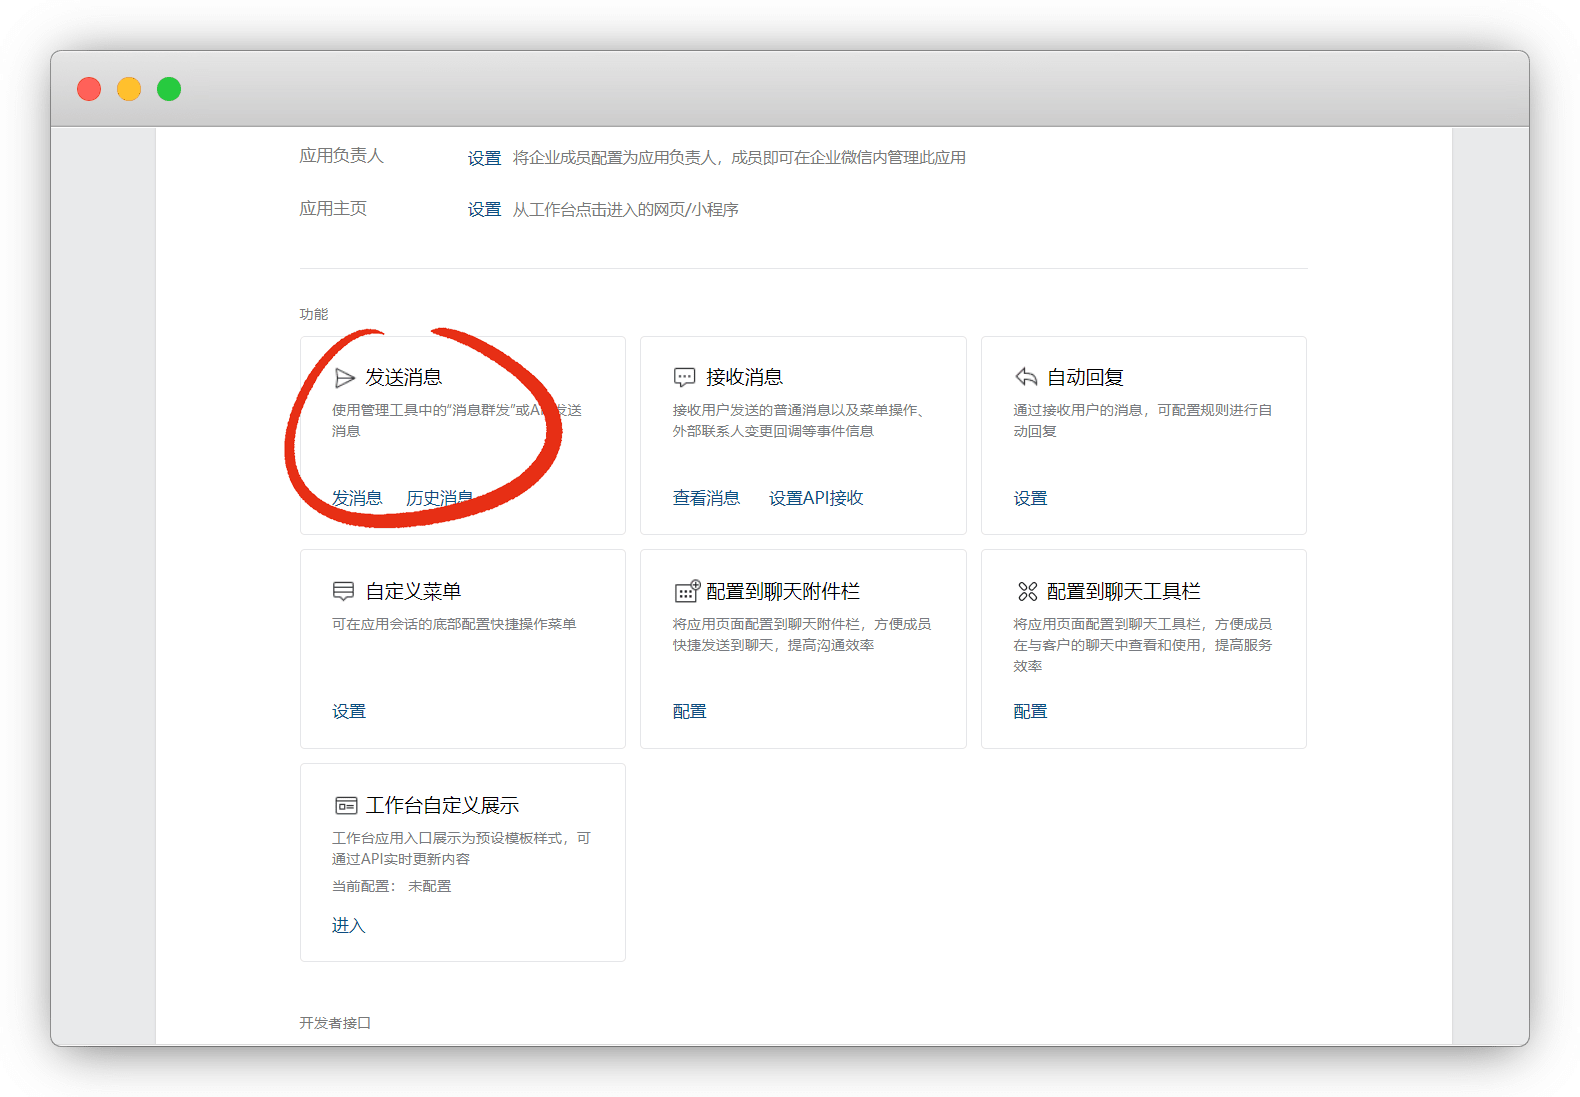Click the card icon beside 工作台自定义展示
This screenshot has height=1097, width=1580.
tap(346, 806)
